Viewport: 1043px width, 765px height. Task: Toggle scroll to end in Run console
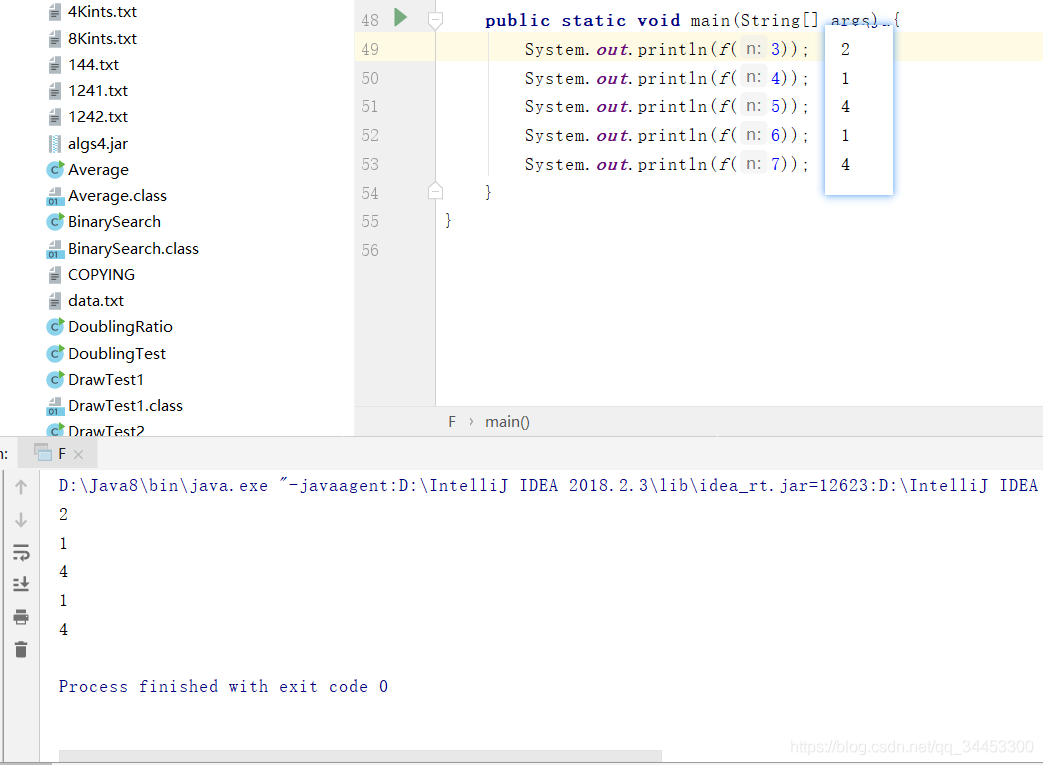pyautogui.click(x=21, y=584)
